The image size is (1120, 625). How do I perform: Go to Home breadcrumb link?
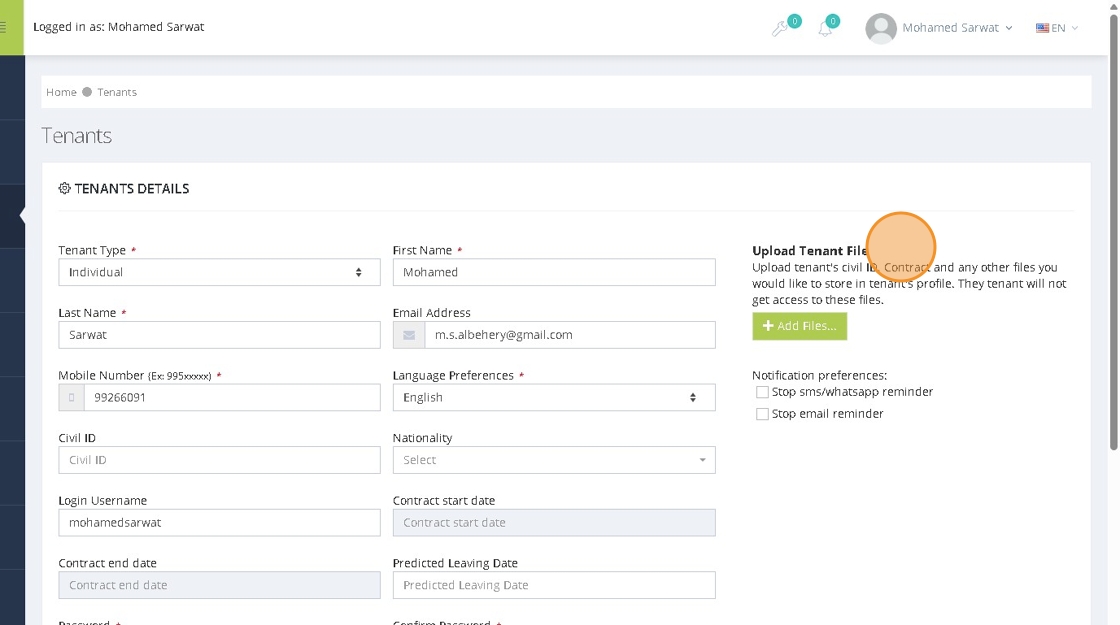61,92
